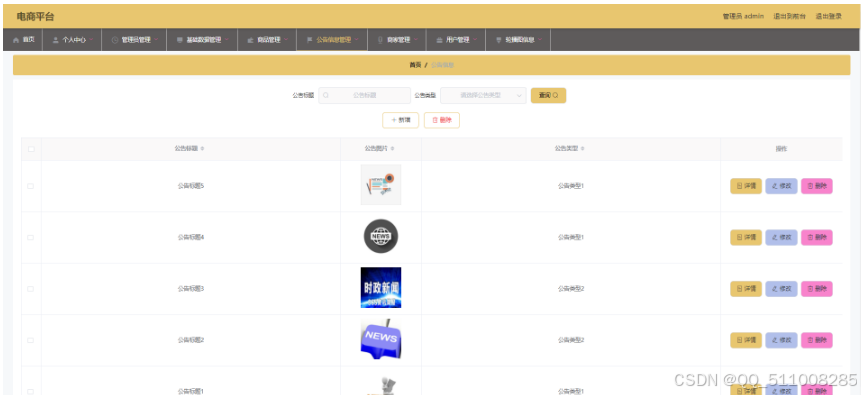Image resolution: width=861 pixels, height=395 pixels.
Task: Click the 操作 column header
Action: click(781, 149)
